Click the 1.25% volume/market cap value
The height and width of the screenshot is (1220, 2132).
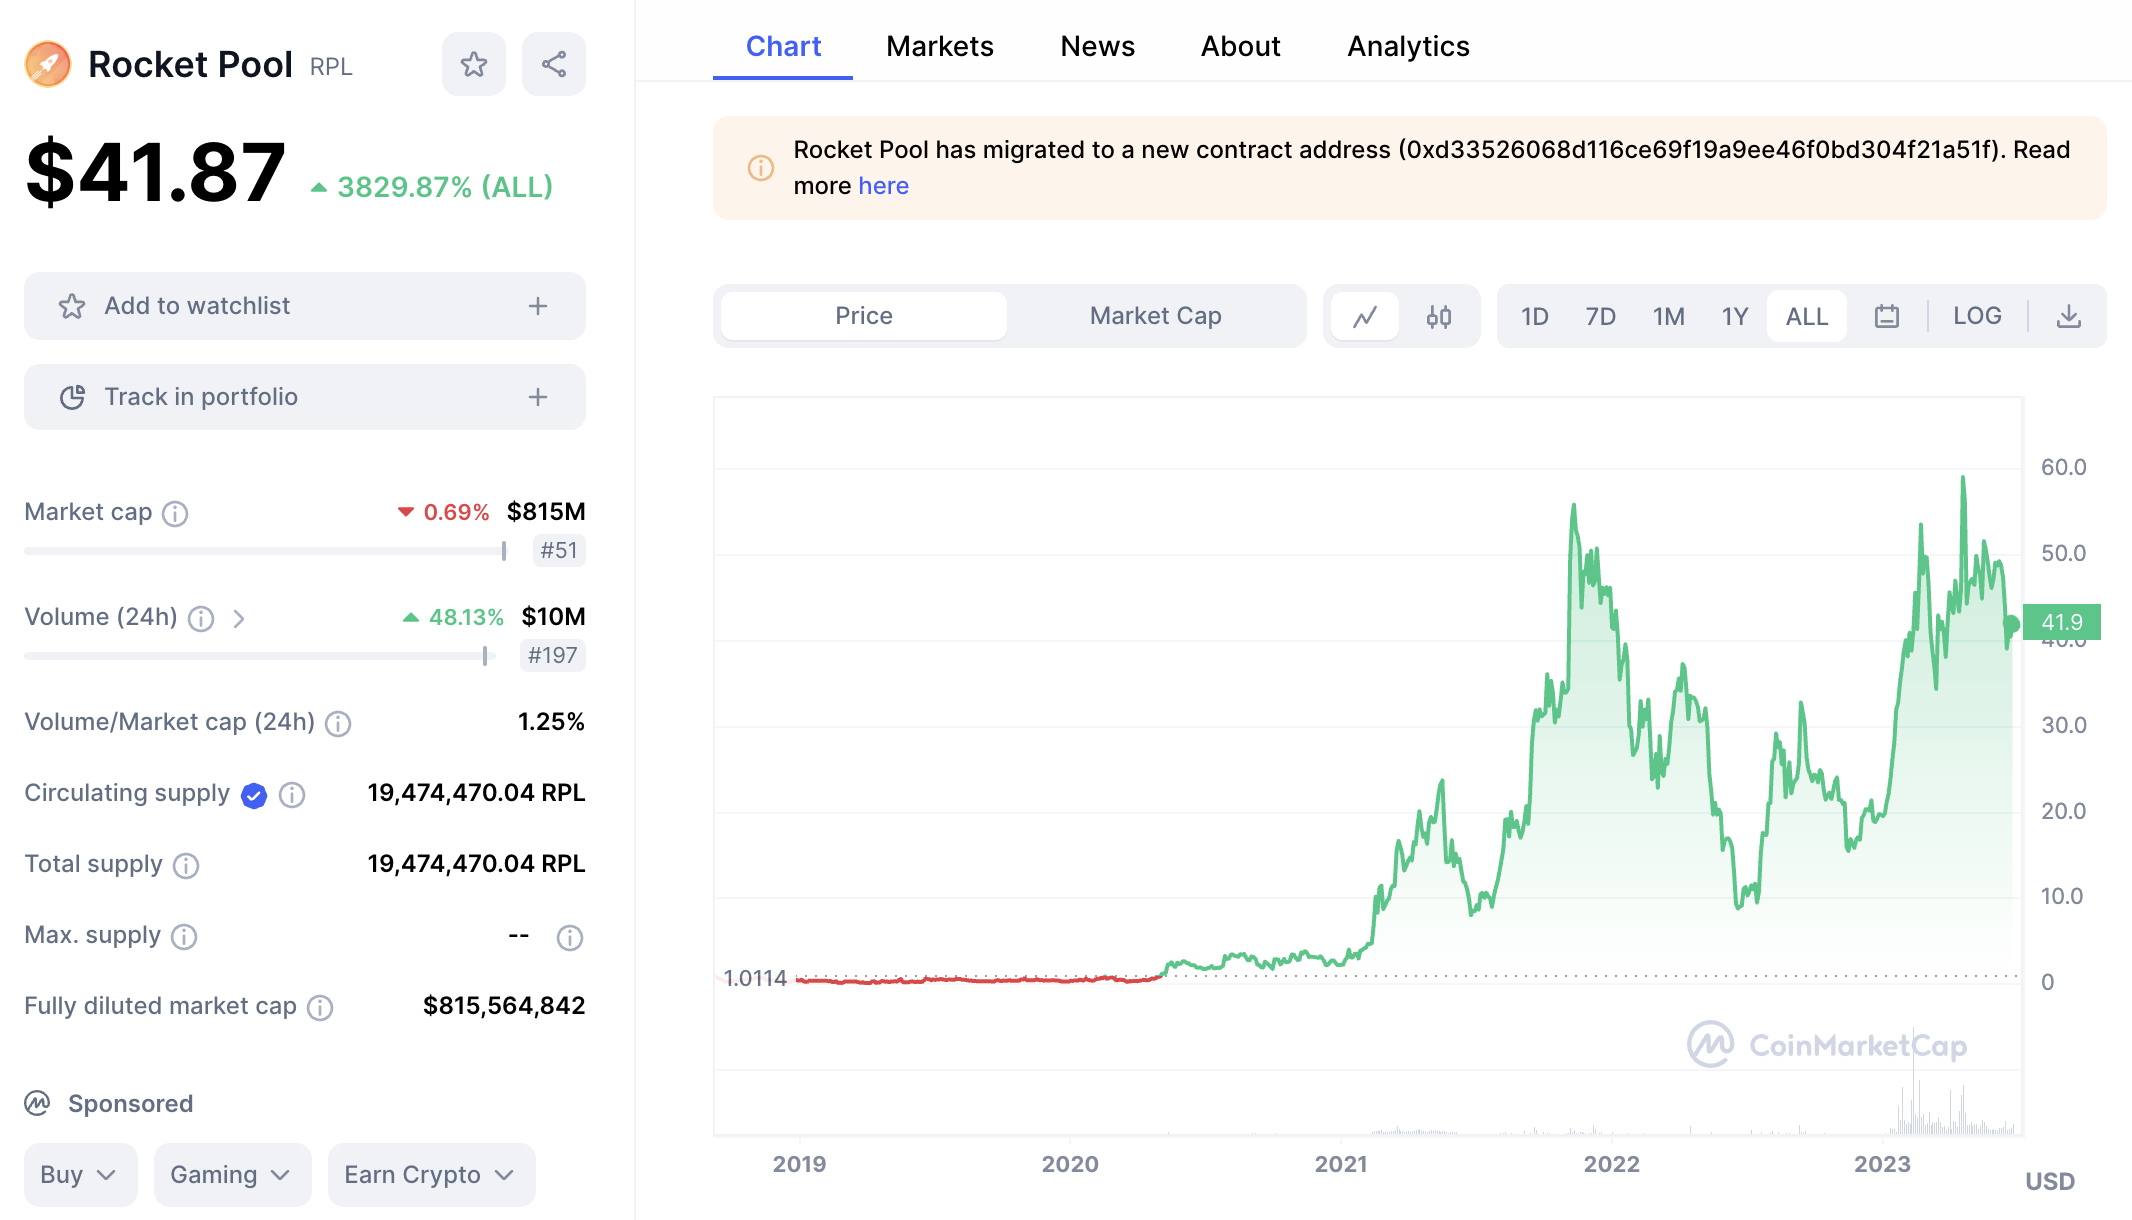click(x=551, y=722)
